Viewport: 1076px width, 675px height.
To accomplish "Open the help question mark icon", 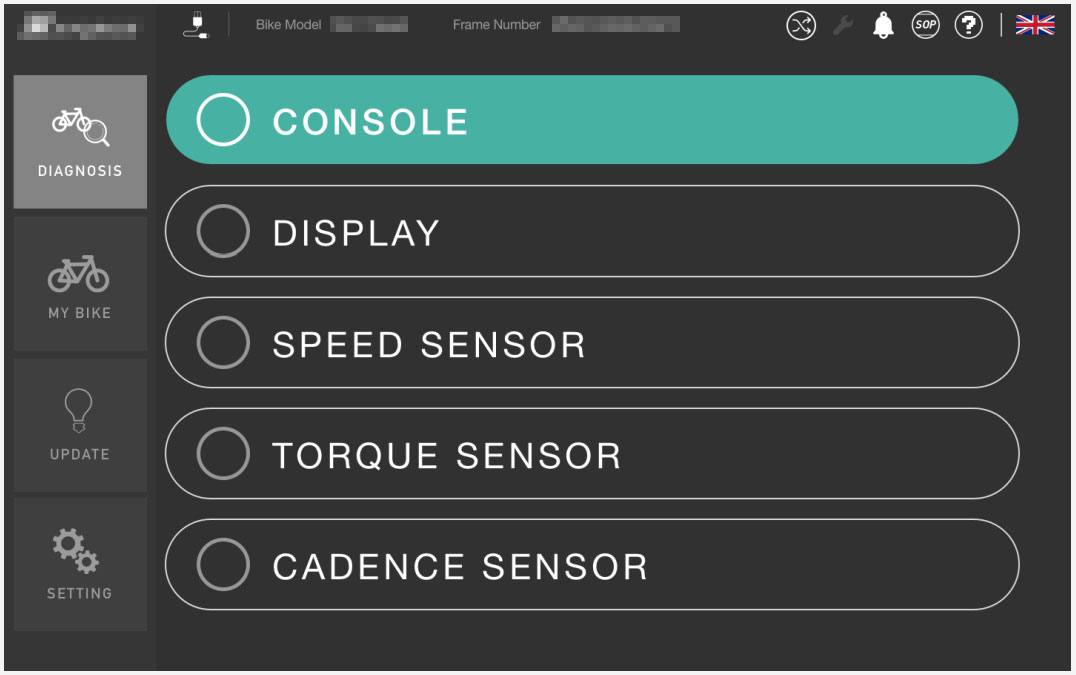I will coord(968,26).
